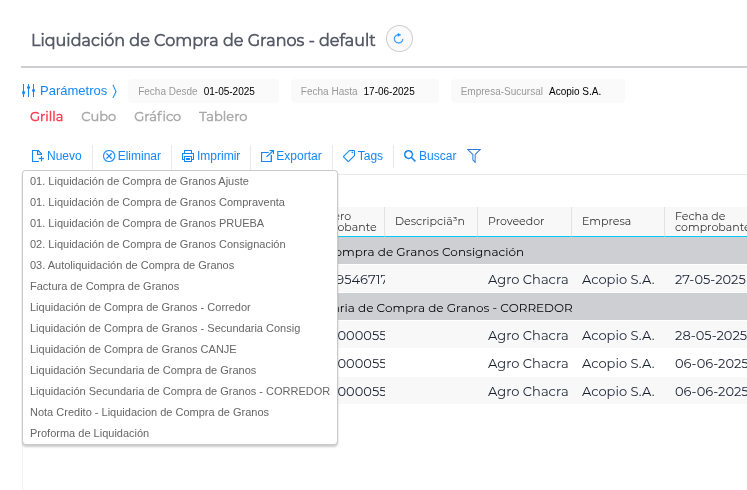Viewport: 747px width, 490px height.
Task: Click the refresh icon beside the title
Action: tap(399, 39)
